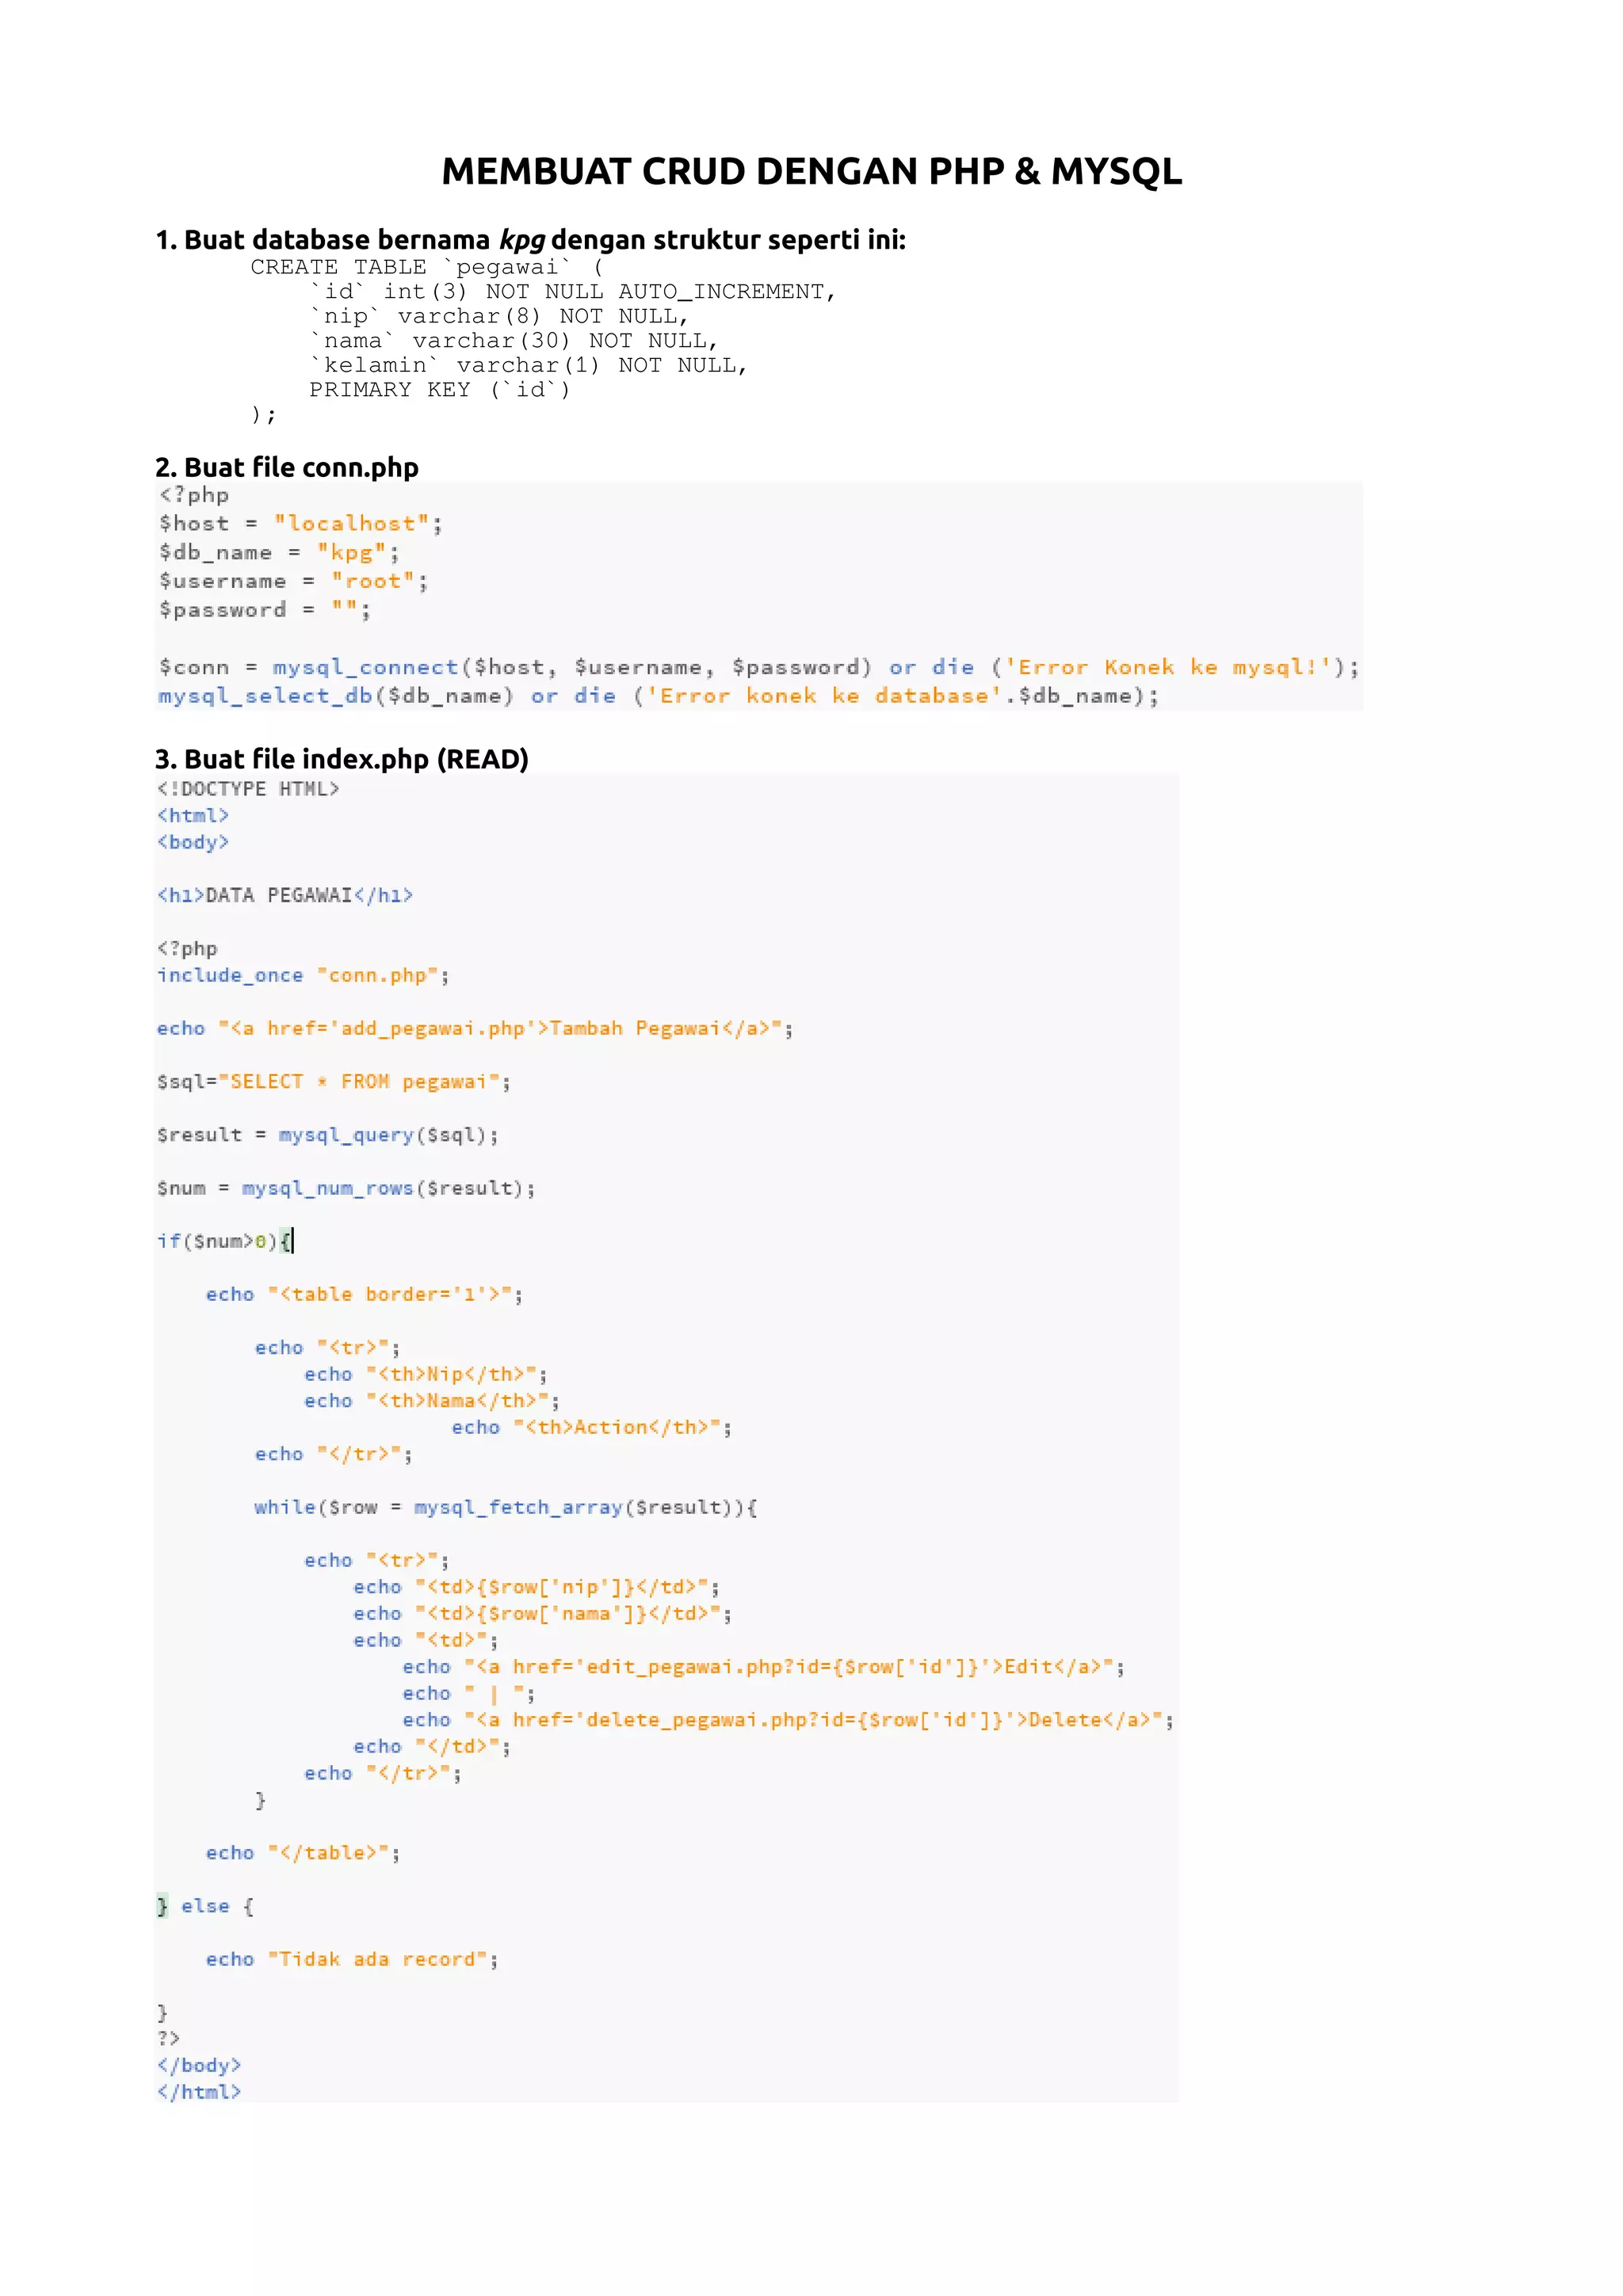1623x2296 pixels.
Task: Click the 'while($row = mysql_fetch_array($result)){' line
Action: pos(506,1507)
